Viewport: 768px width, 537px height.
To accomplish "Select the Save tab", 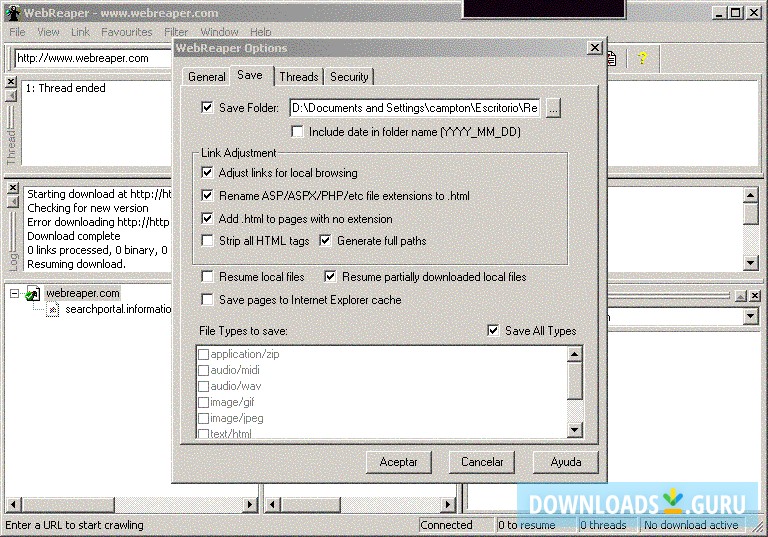I will click(250, 75).
